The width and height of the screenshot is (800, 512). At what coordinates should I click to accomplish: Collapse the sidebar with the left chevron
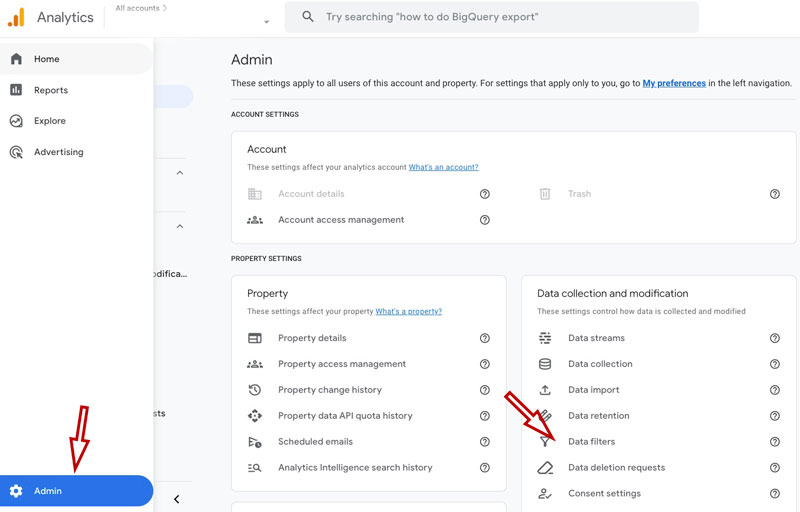pyautogui.click(x=177, y=499)
